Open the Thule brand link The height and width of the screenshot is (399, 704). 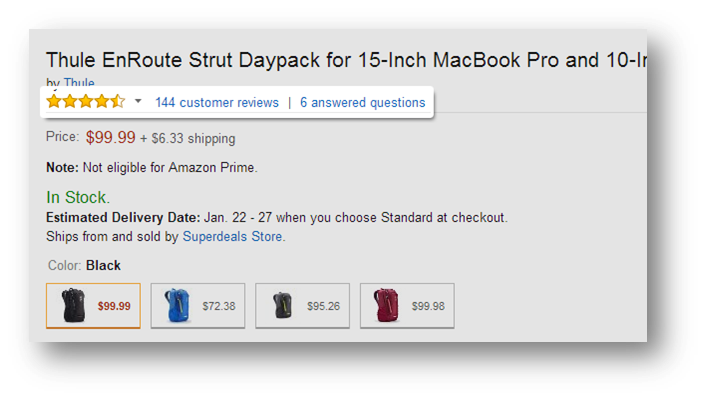coord(79,83)
